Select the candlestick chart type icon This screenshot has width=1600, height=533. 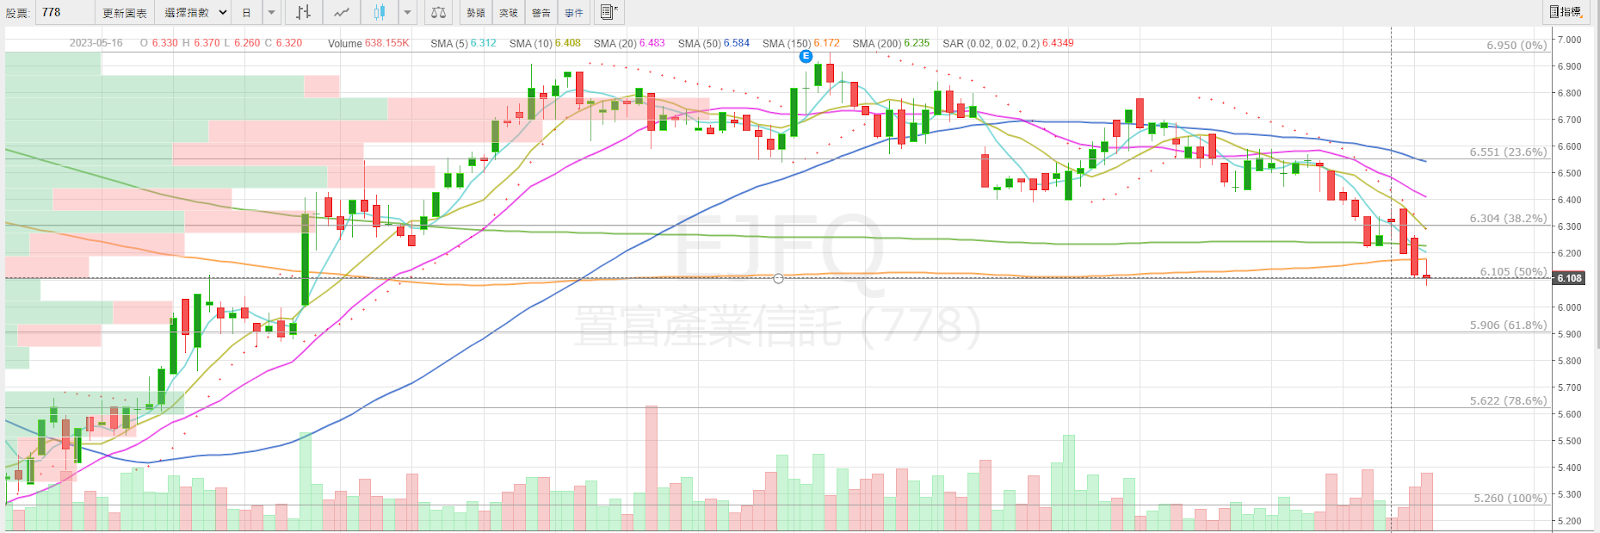[x=380, y=13]
